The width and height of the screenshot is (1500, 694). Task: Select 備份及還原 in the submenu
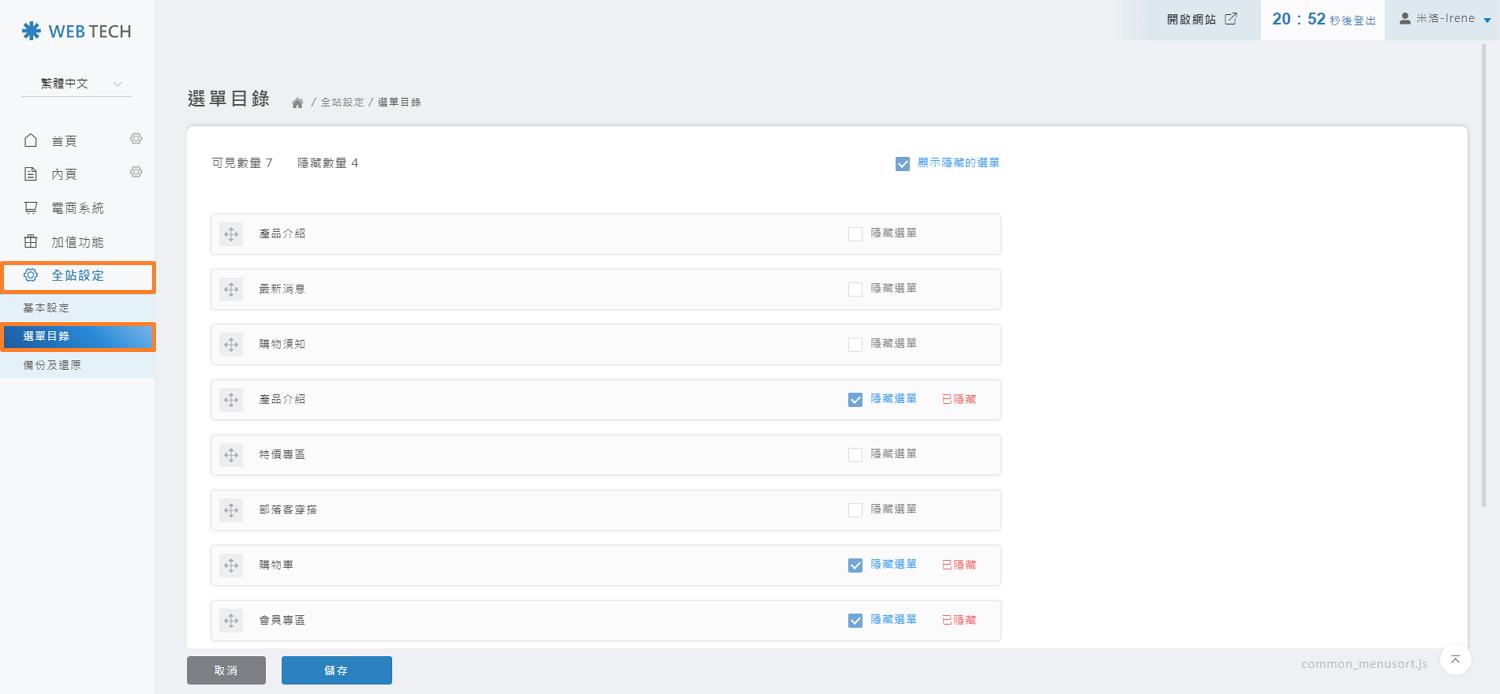52,365
